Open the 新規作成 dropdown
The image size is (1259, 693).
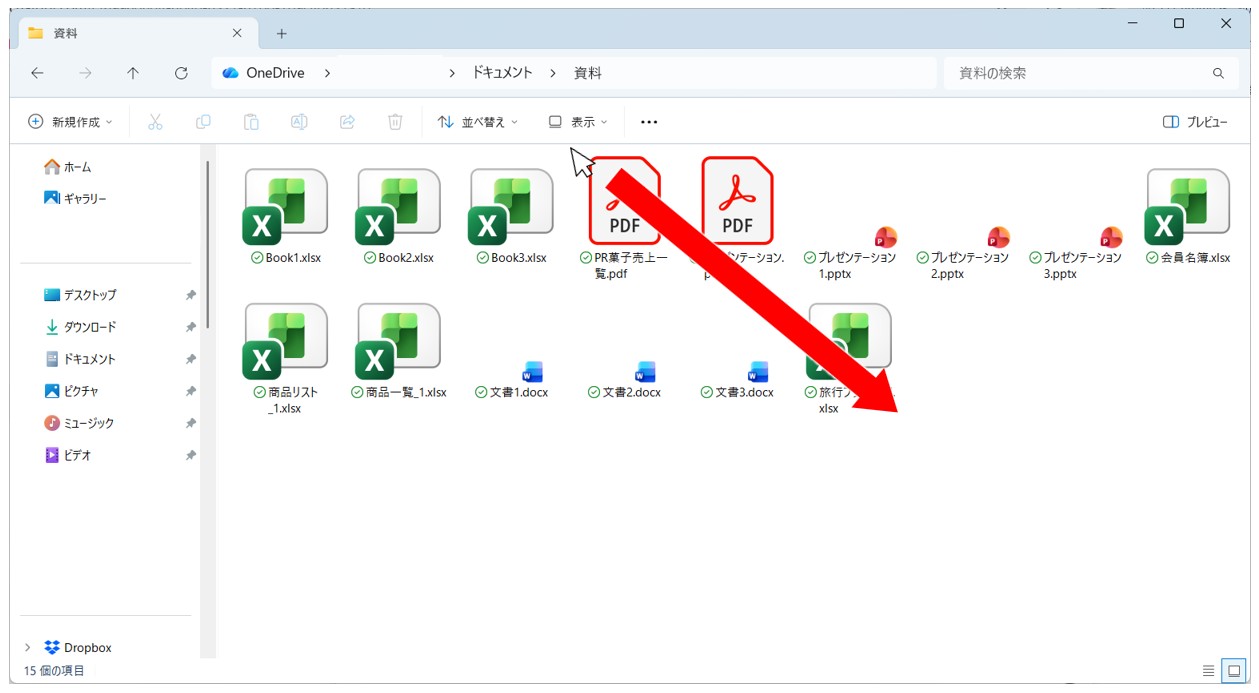point(70,122)
